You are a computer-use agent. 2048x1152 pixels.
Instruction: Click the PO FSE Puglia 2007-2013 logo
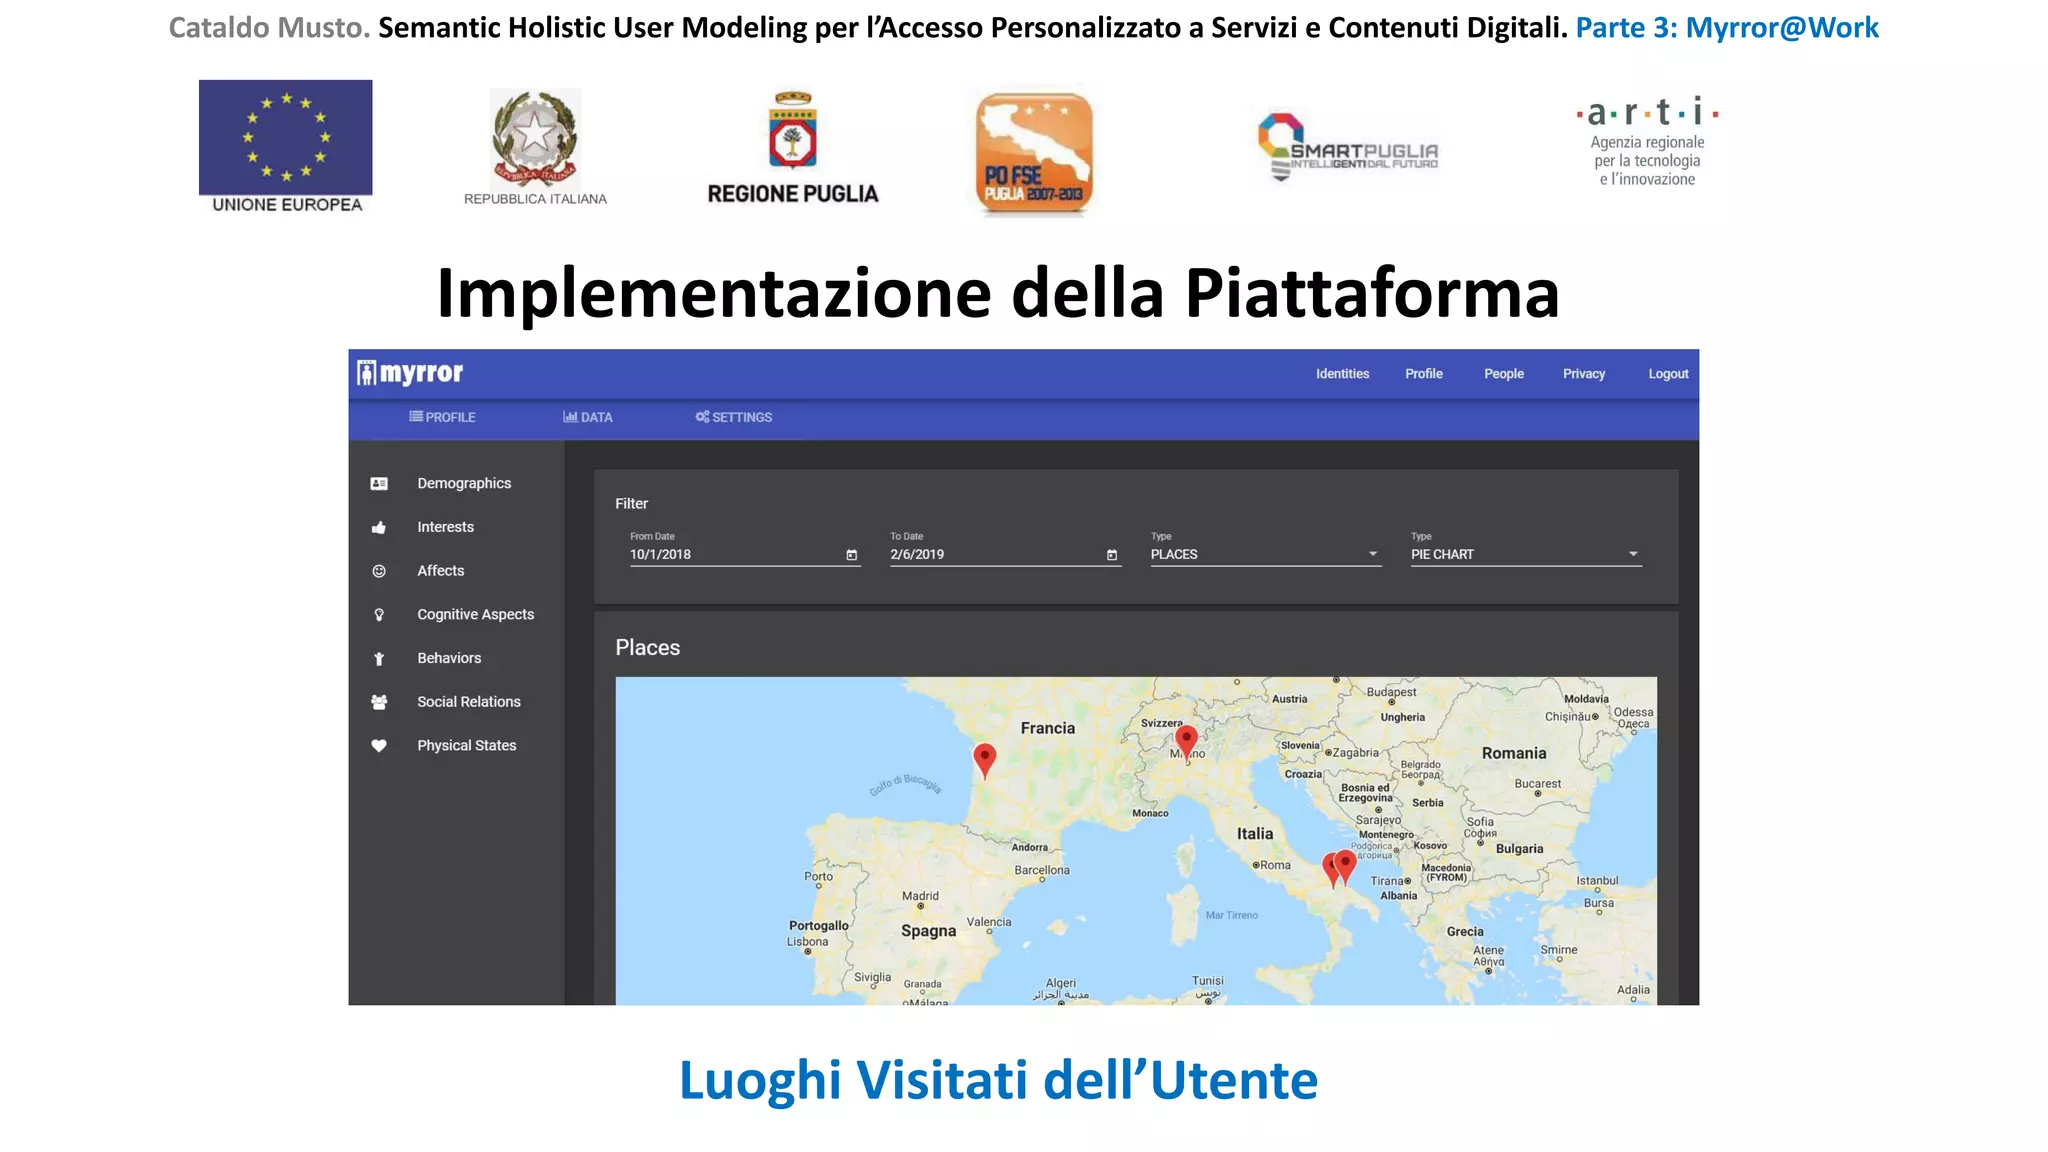(x=1034, y=154)
